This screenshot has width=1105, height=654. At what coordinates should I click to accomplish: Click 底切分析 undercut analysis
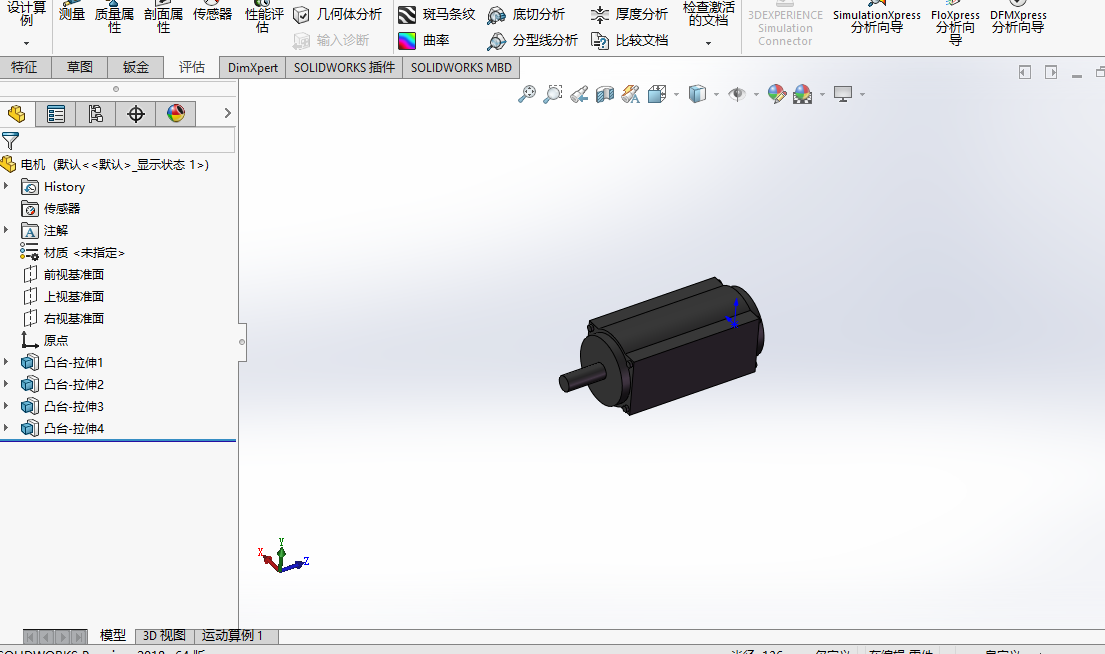[x=526, y=14]
